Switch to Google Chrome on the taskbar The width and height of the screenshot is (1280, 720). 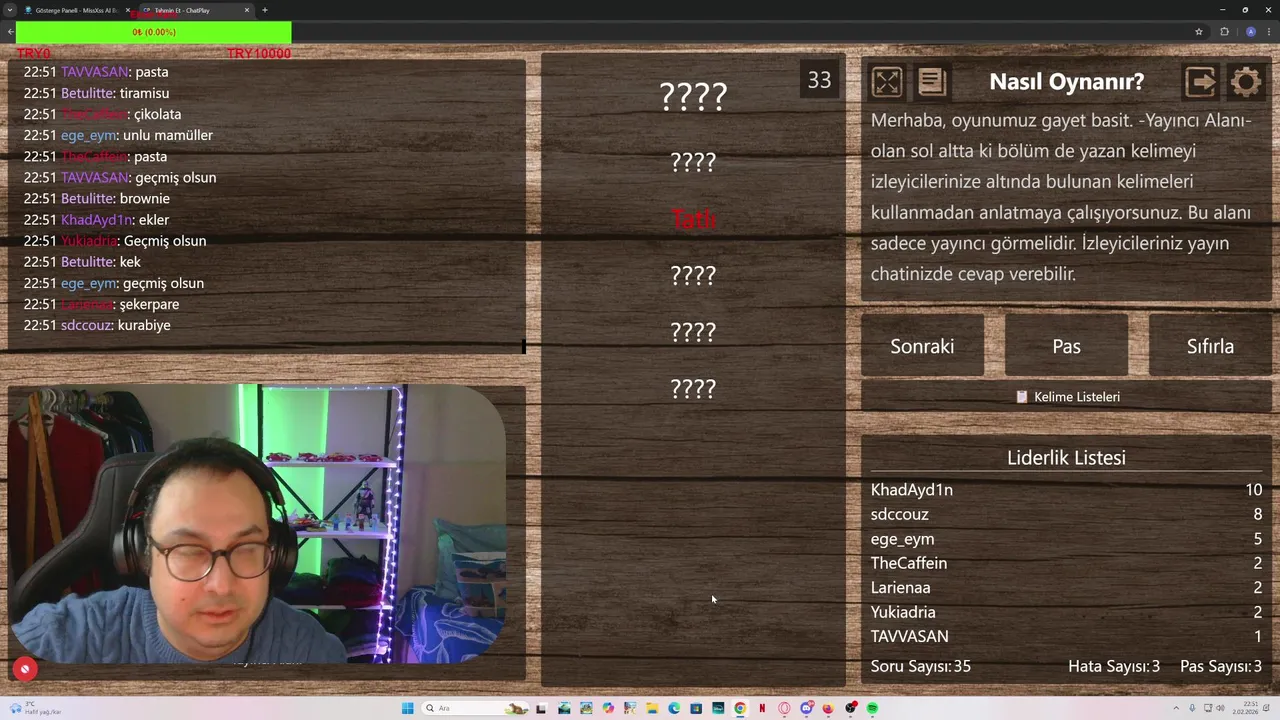740,708
